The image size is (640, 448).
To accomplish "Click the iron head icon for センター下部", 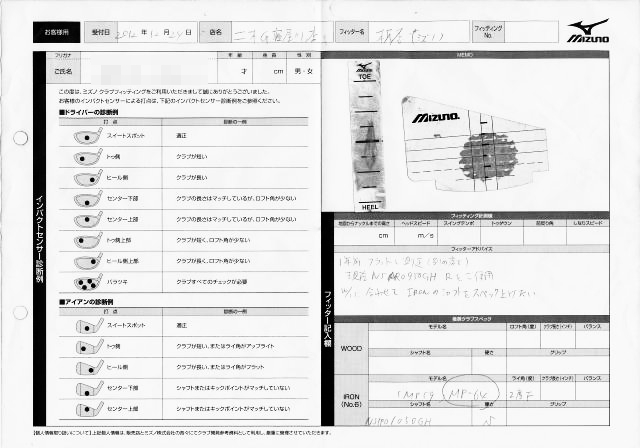I will [x=89, y=389].
